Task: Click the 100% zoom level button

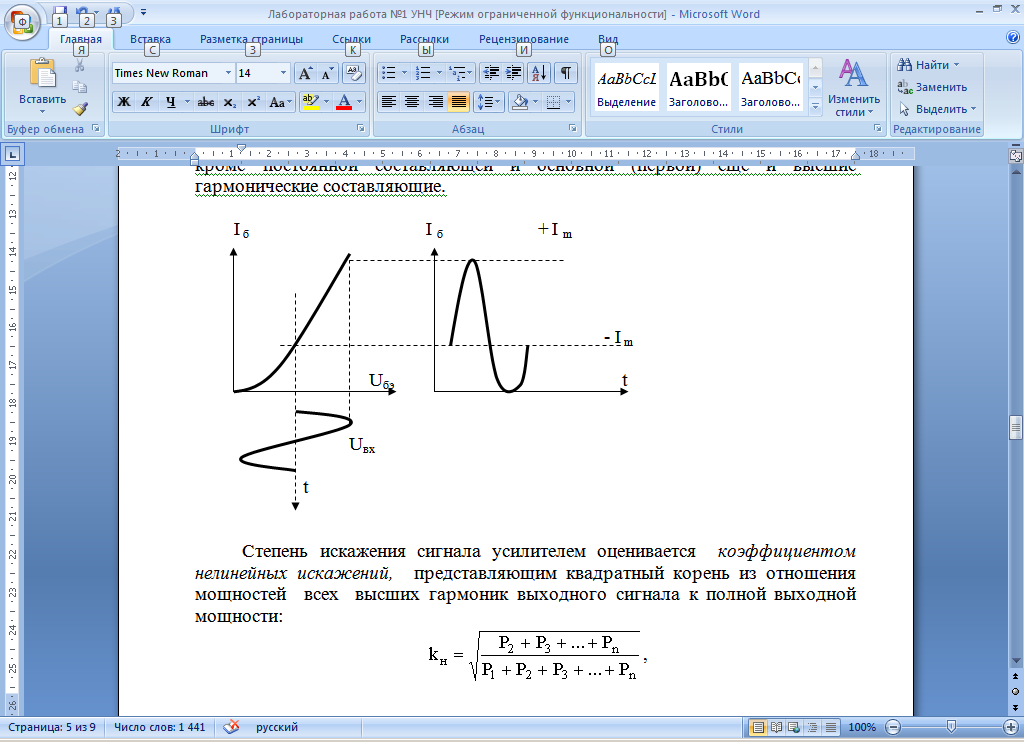Action: (862, 727)
